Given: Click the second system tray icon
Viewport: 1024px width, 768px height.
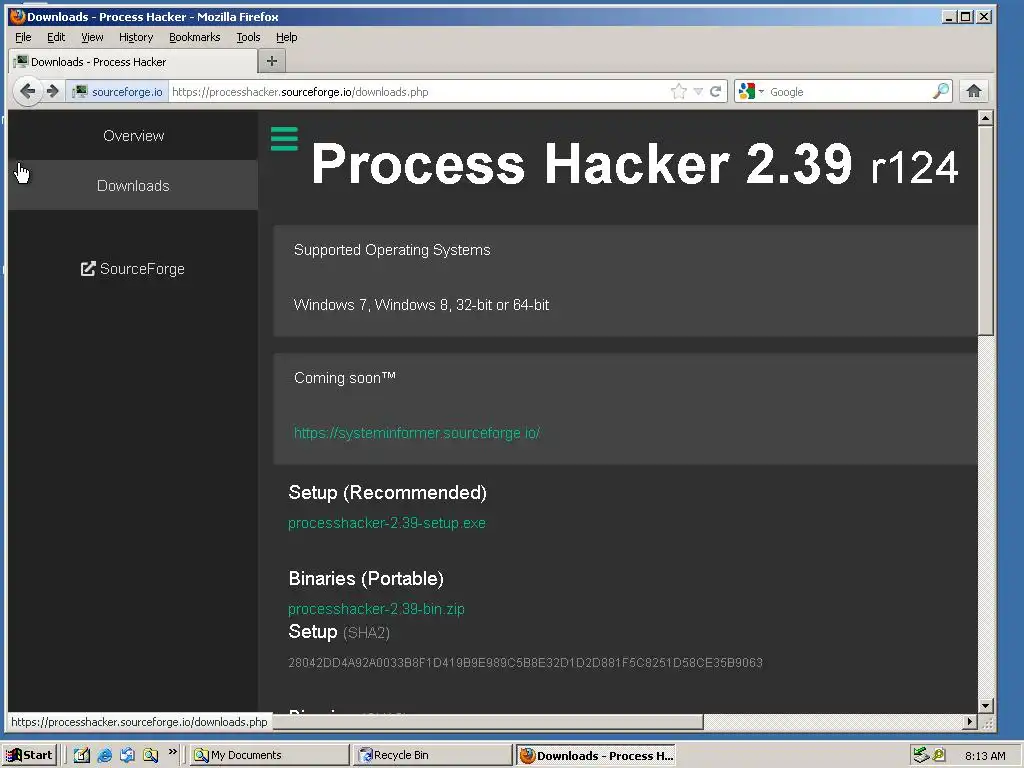Looking at the screenshot, I should click(939, 755).
